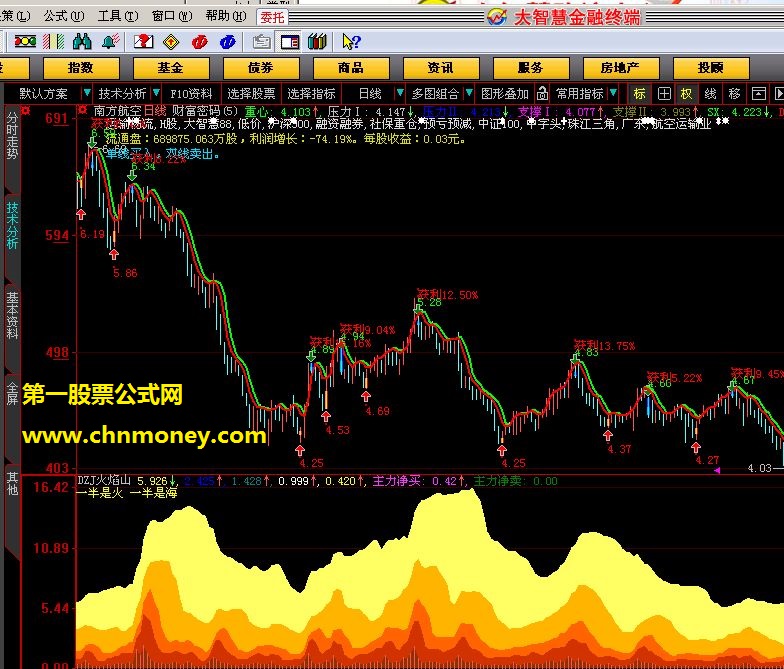Expand the 日线 period dropdown arrow
This screenshot has height=669, width=784.
point(400,93)
